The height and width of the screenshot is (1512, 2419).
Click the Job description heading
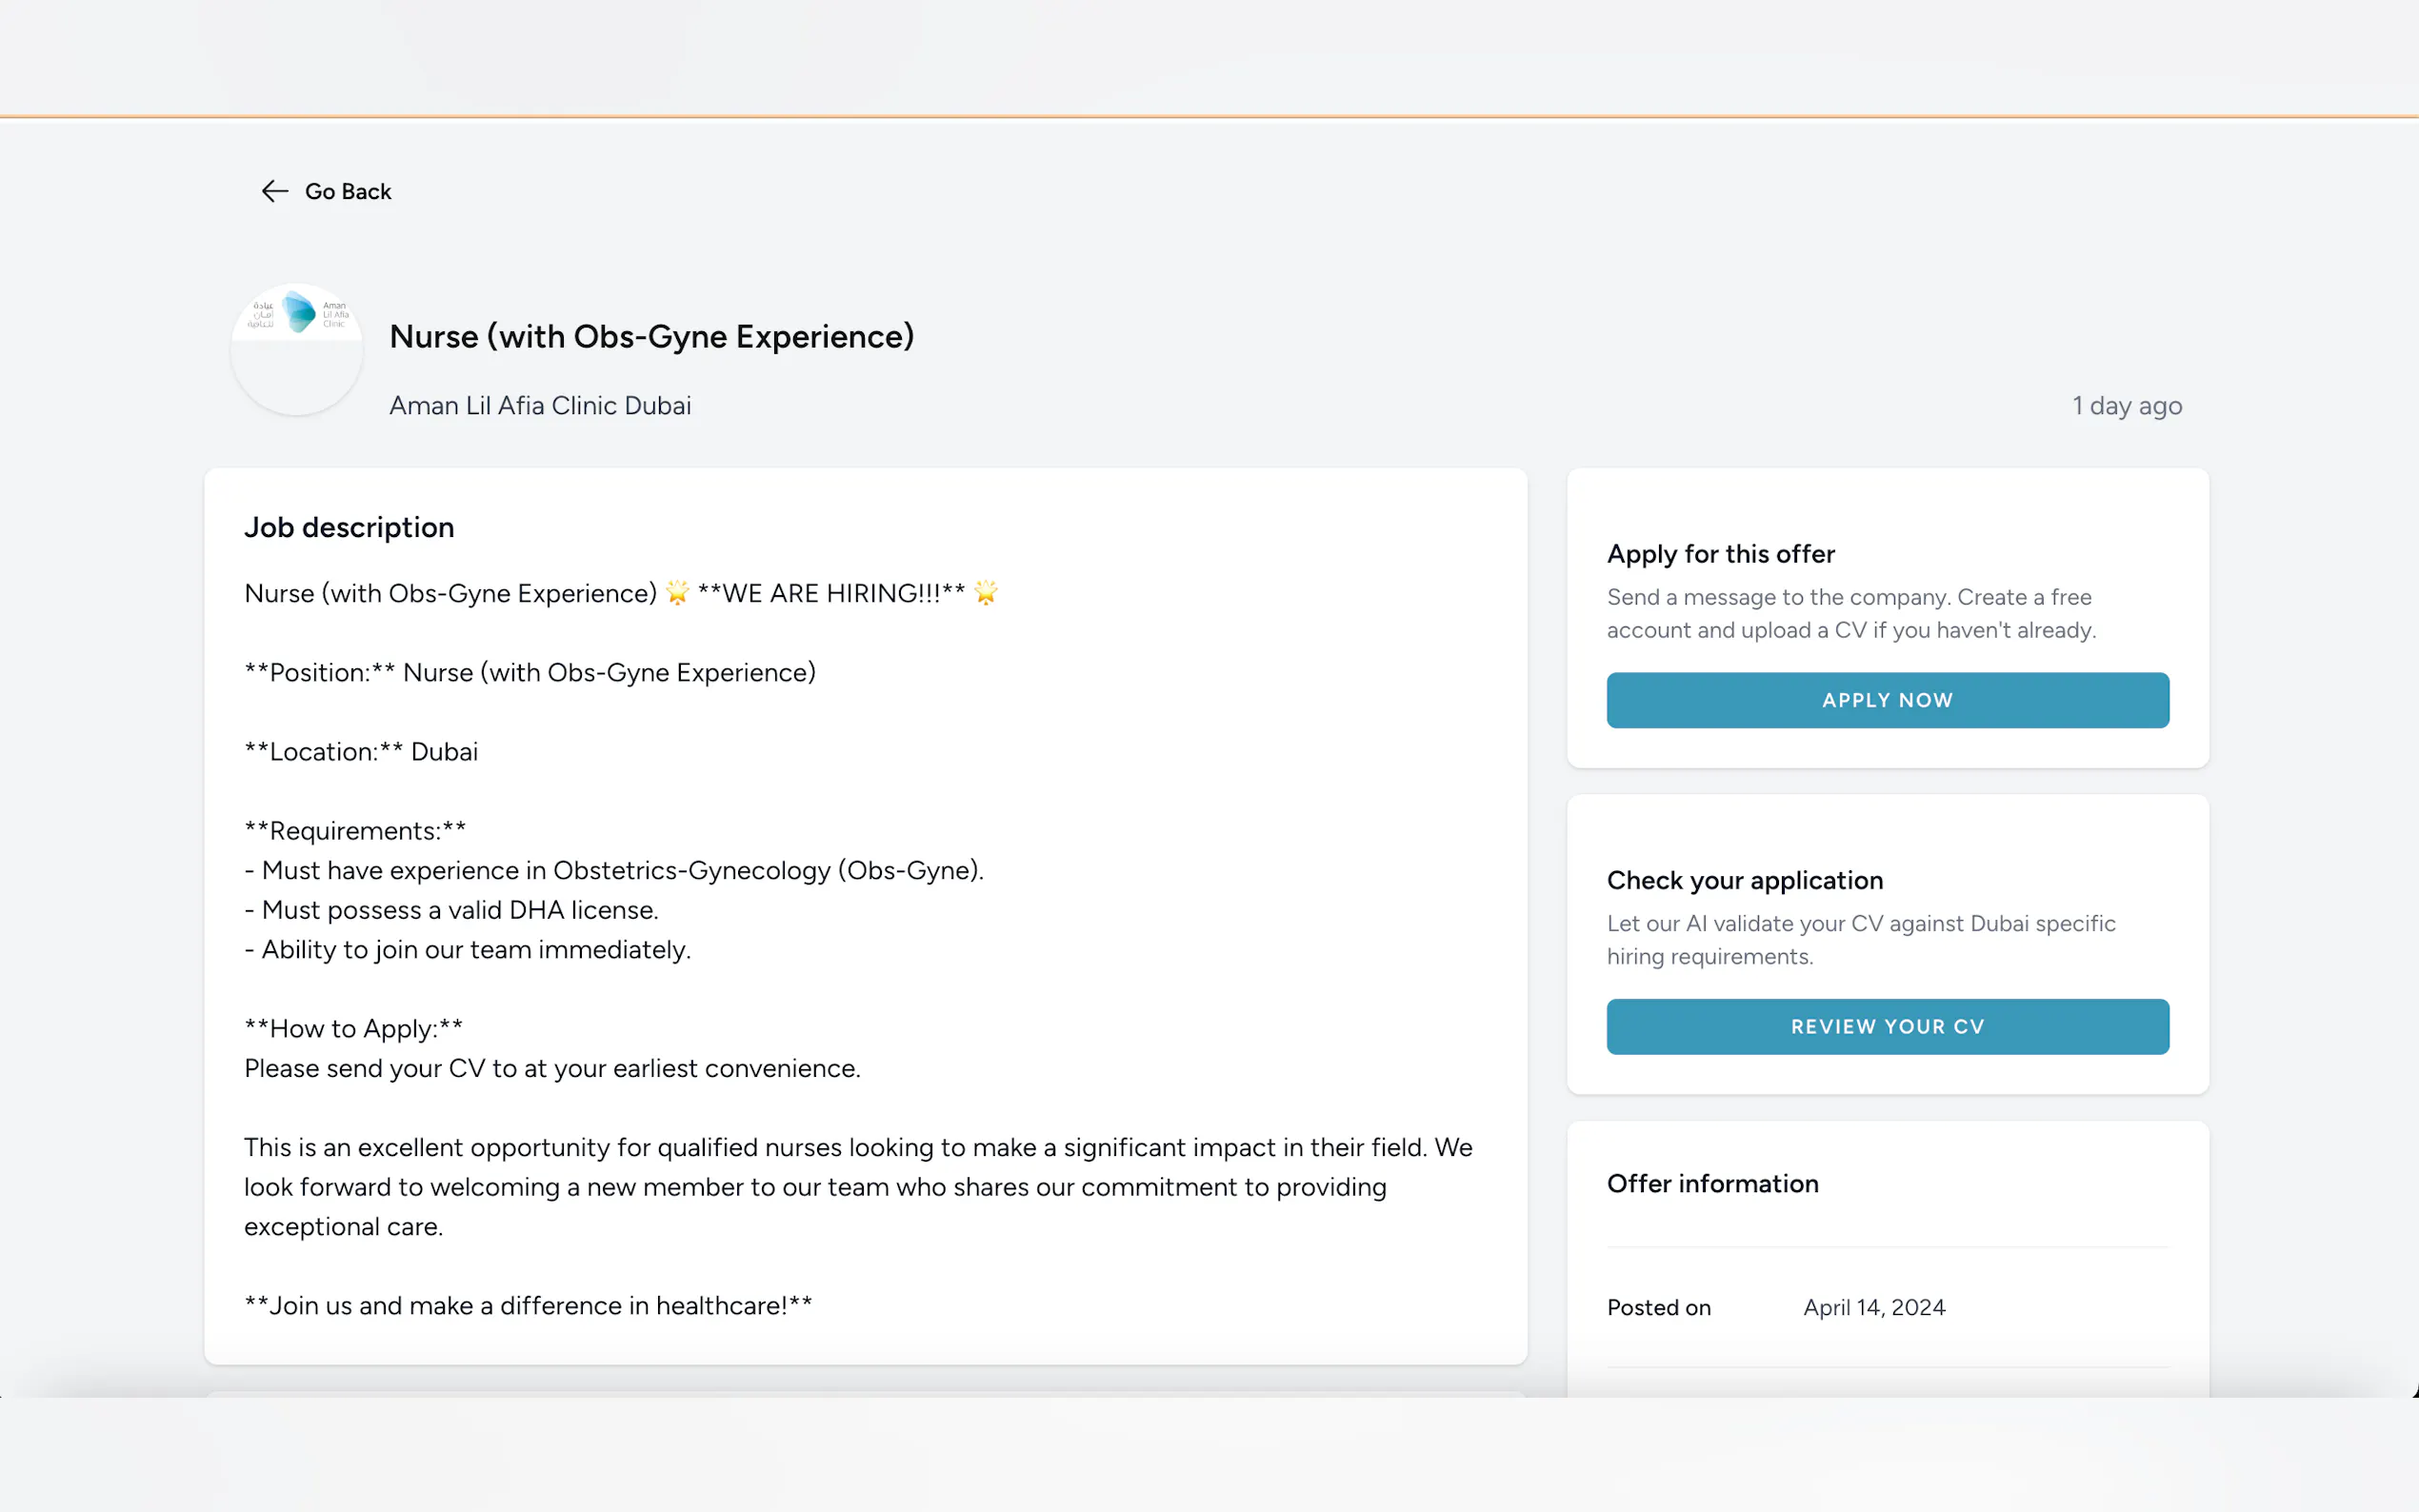(349, 528)
